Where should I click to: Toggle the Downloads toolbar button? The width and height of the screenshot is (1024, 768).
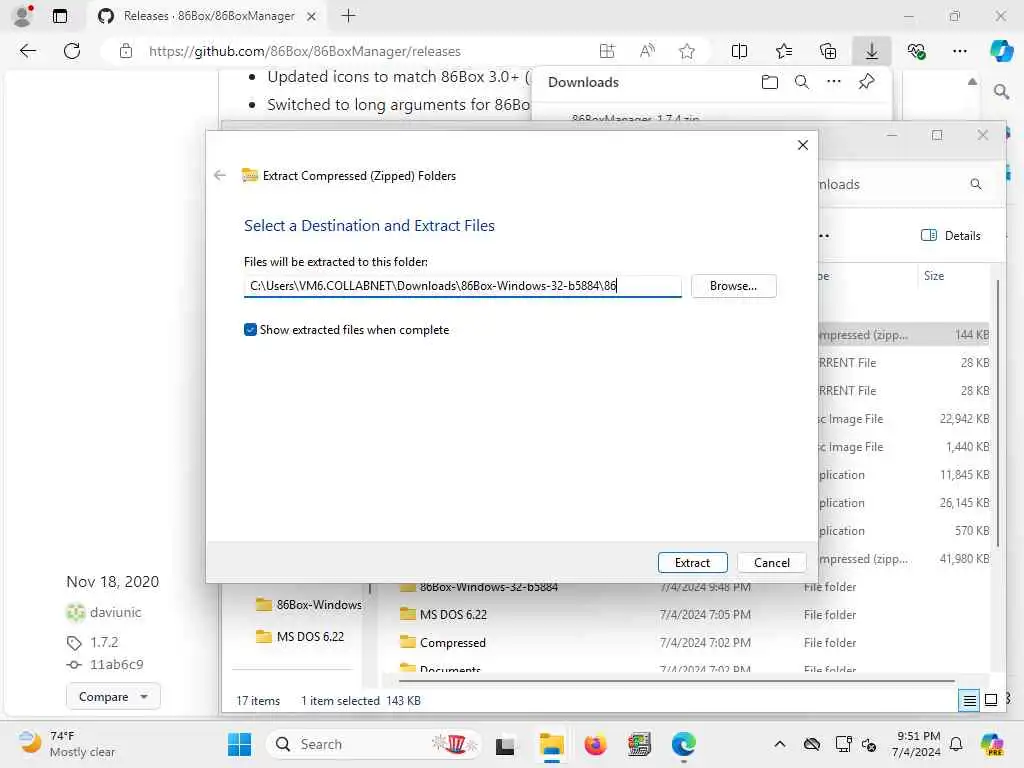click(x=872, y=51)
